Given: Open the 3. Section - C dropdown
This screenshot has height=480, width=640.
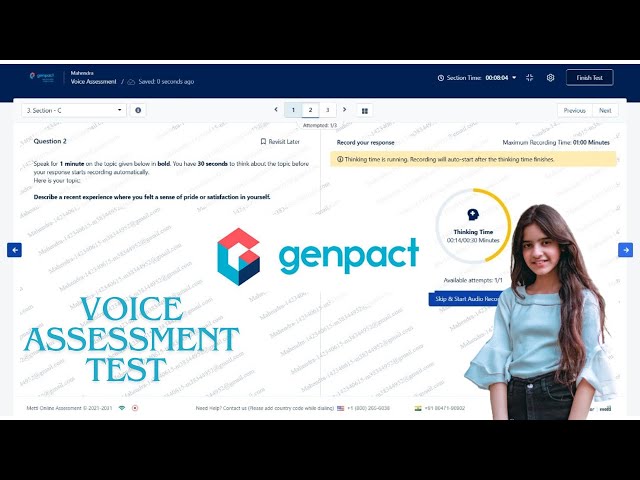Looking at the screenshot, I should 74,110.
